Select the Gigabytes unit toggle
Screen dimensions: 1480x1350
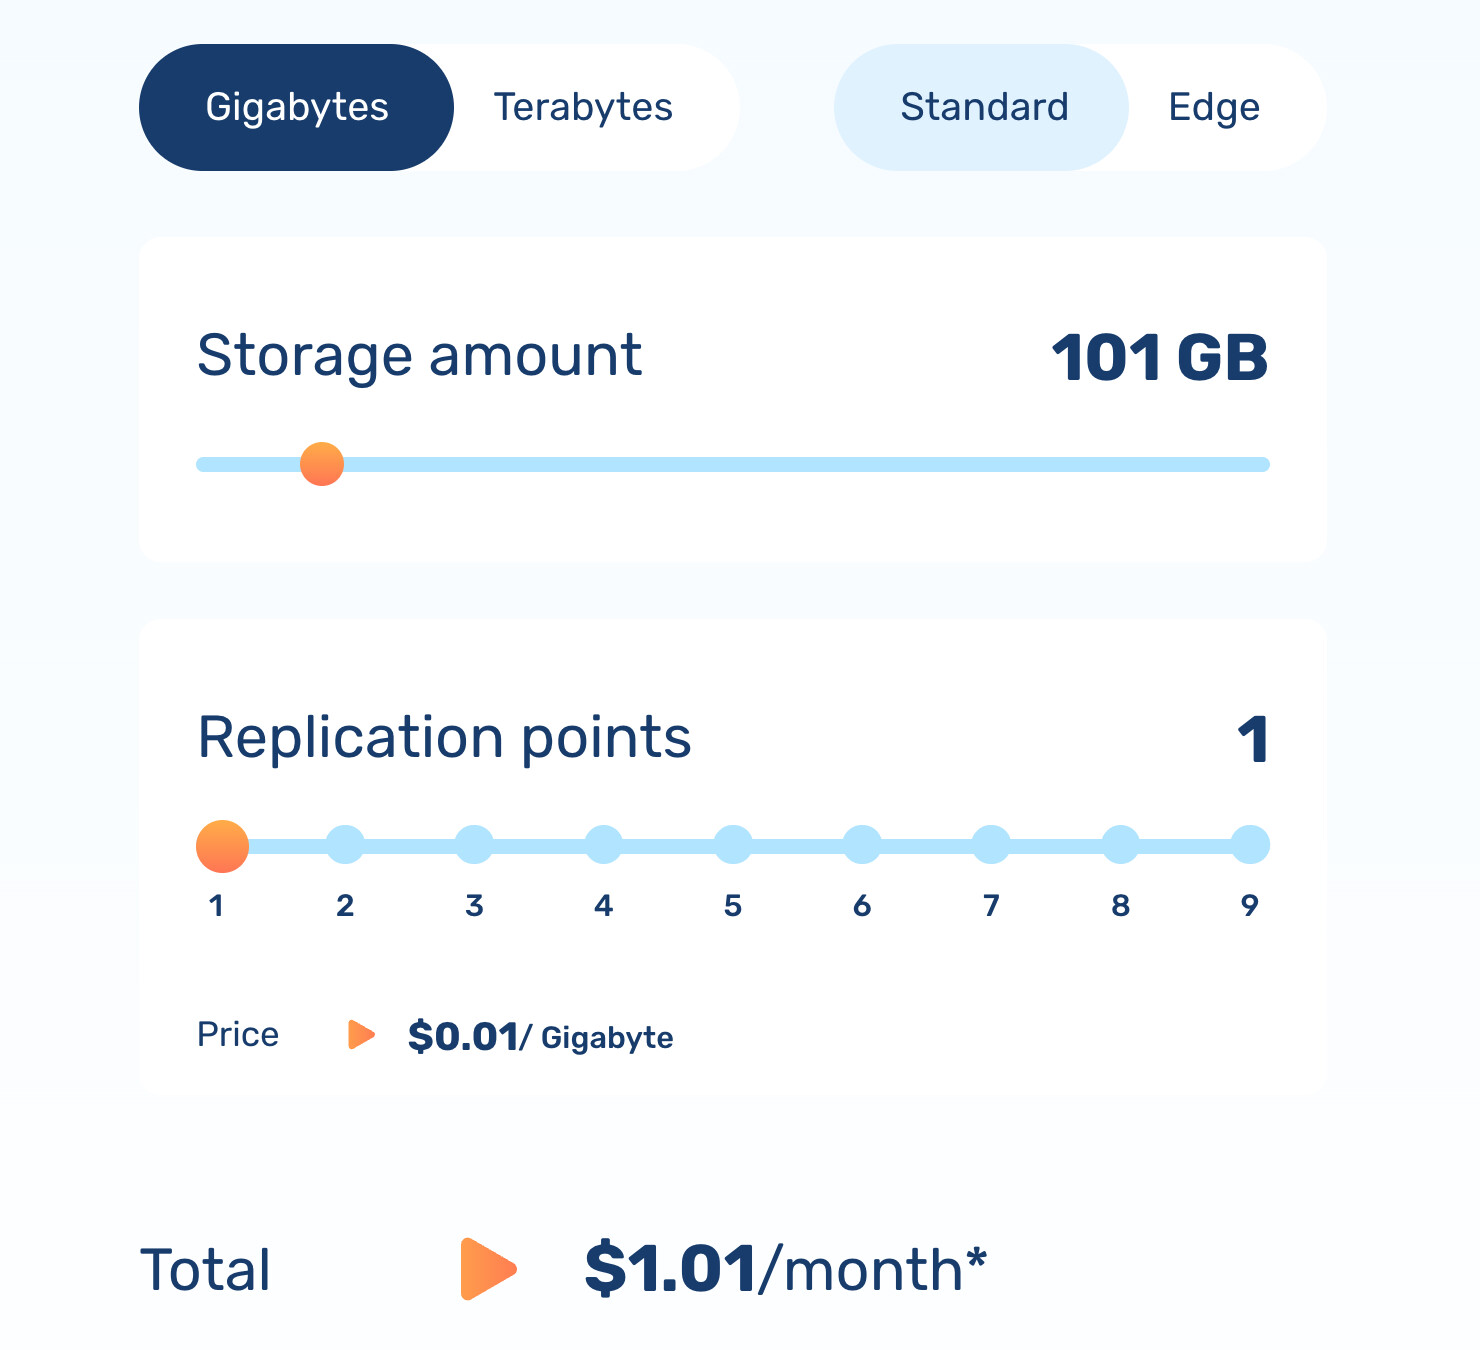(296, 107)
